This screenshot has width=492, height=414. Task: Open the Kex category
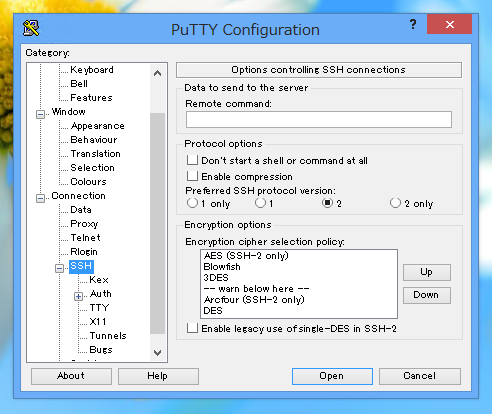(99, 280)
